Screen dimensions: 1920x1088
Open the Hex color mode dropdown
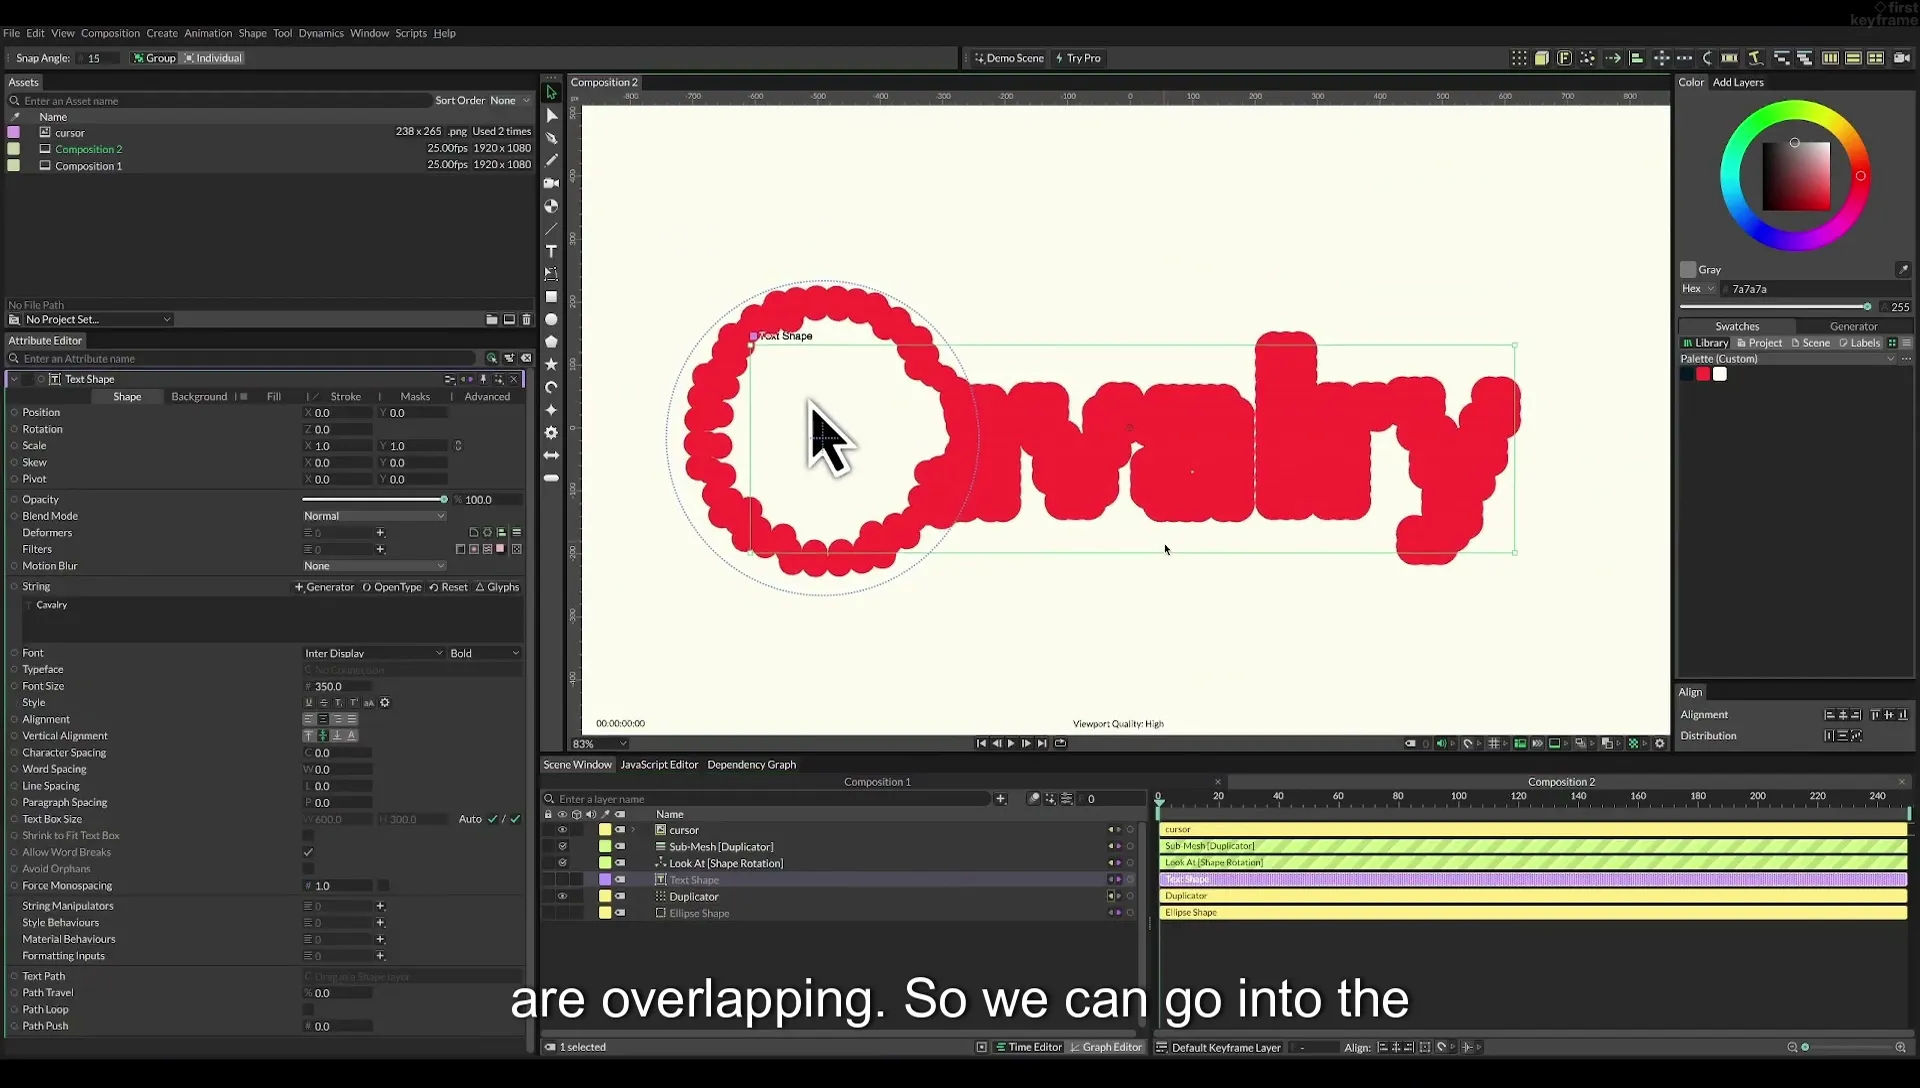coord(1698,289)
